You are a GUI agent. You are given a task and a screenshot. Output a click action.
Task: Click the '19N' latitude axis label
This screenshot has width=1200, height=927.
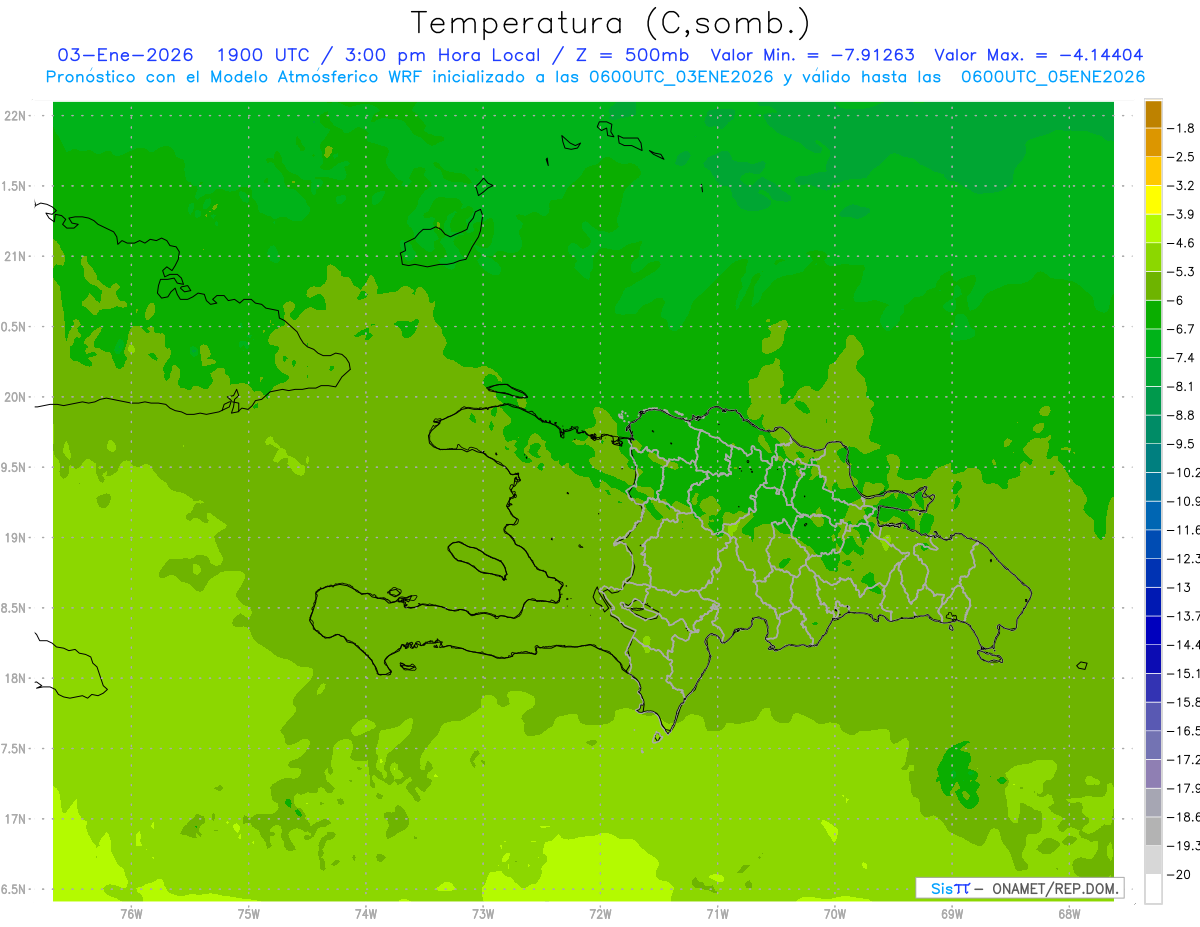click(16, 538)
